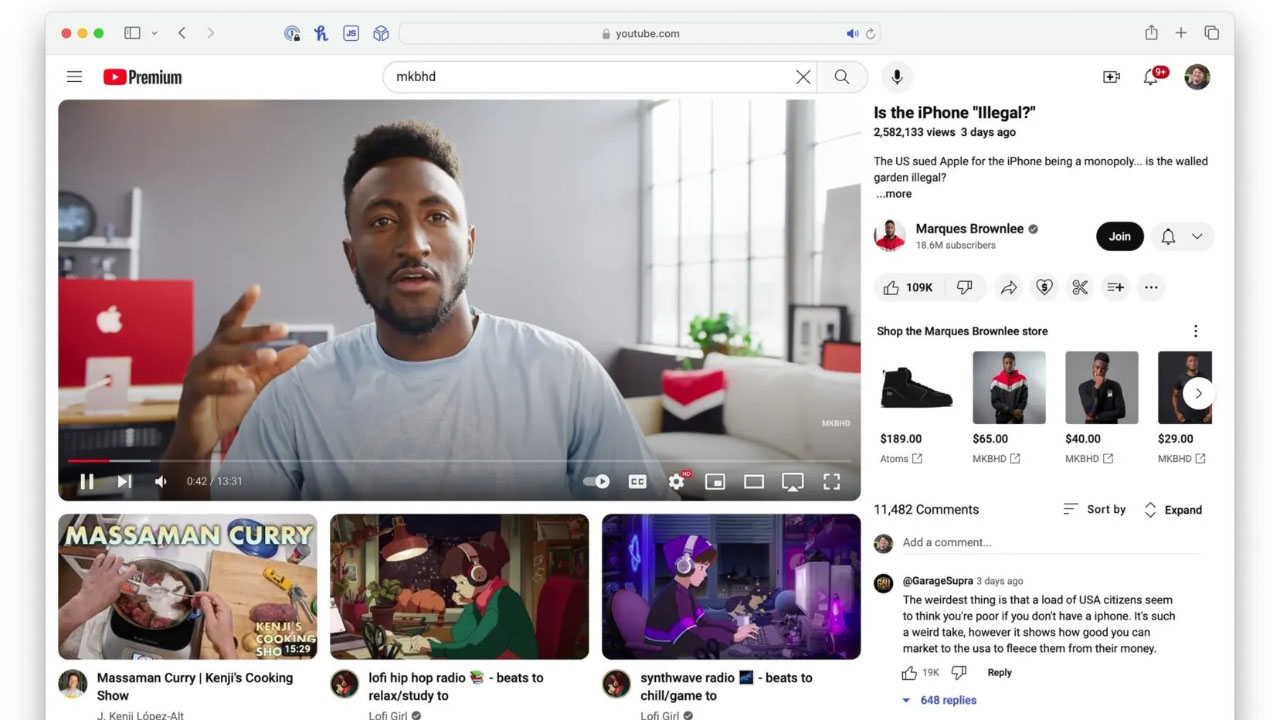The height and width of the screenshot is (720, 1280).
Task: Seek on the video progress bar
Action: pyautogui.click(x=459, y=461)
